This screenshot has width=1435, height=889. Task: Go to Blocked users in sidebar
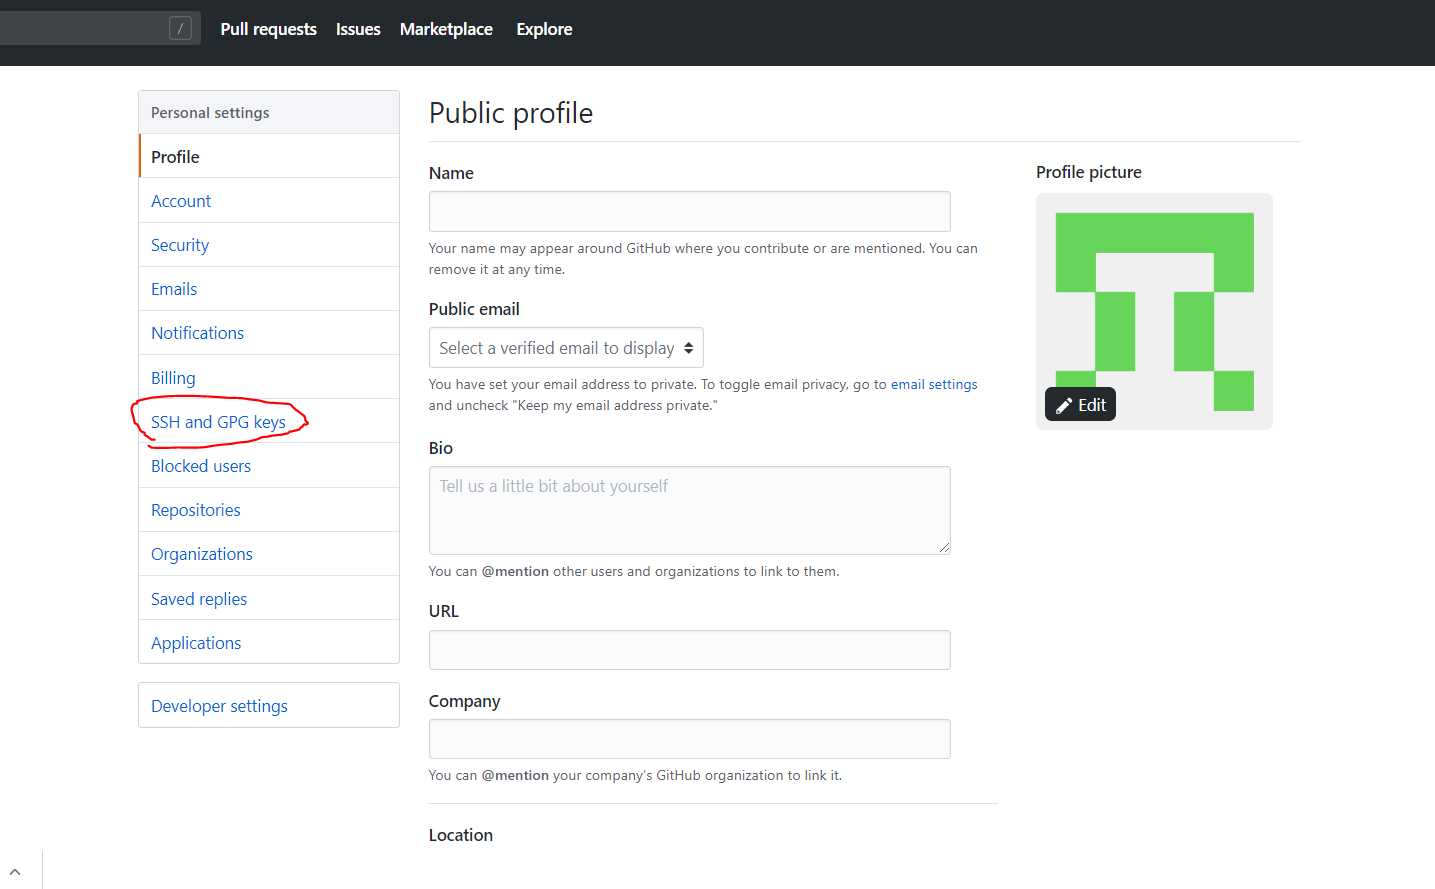coord(269,465)
